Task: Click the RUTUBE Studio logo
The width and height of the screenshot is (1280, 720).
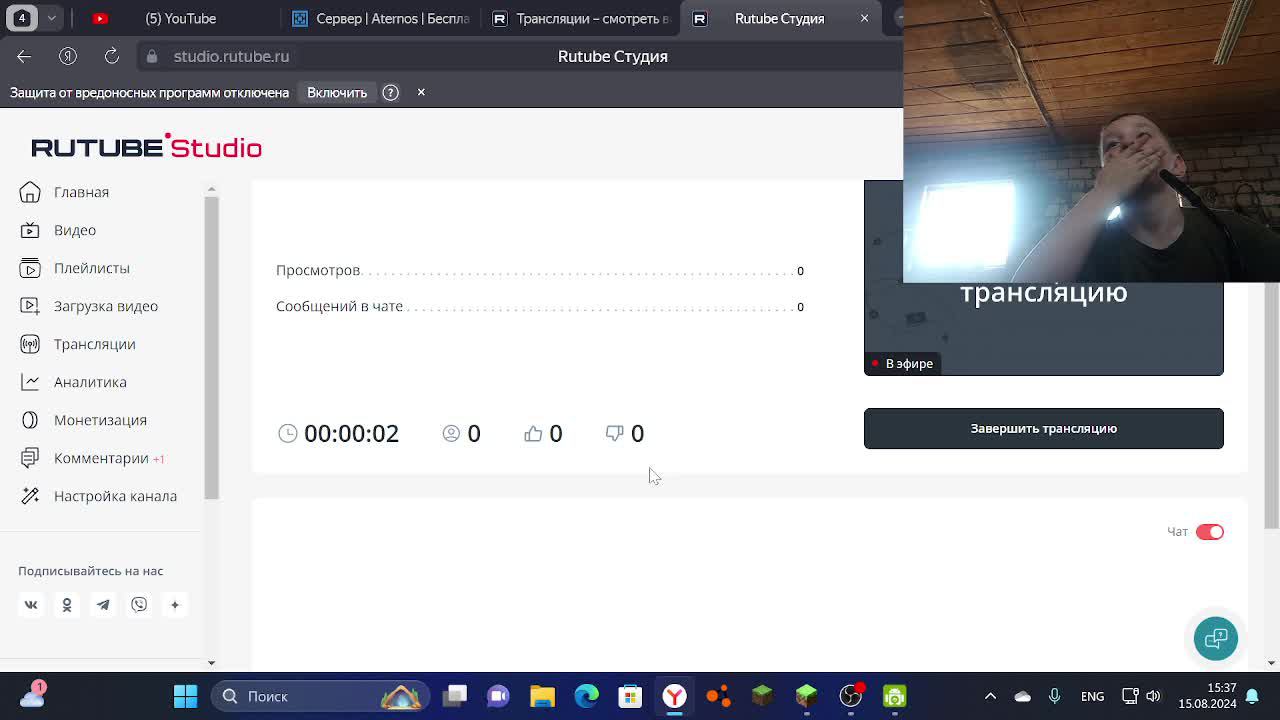Action: point(146,147)
